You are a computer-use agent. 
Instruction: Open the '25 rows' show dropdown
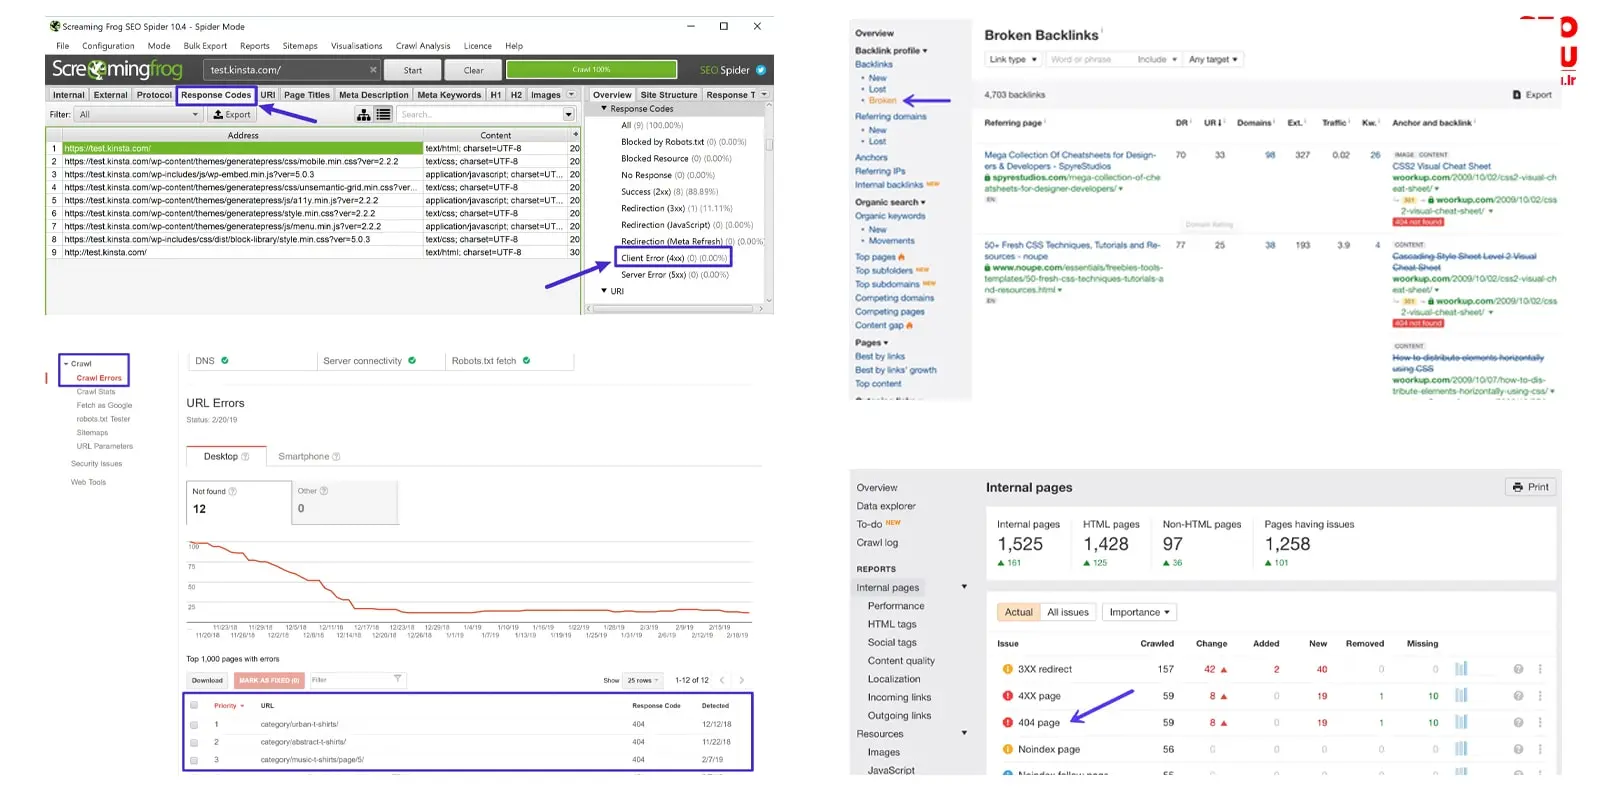point(644,680)
